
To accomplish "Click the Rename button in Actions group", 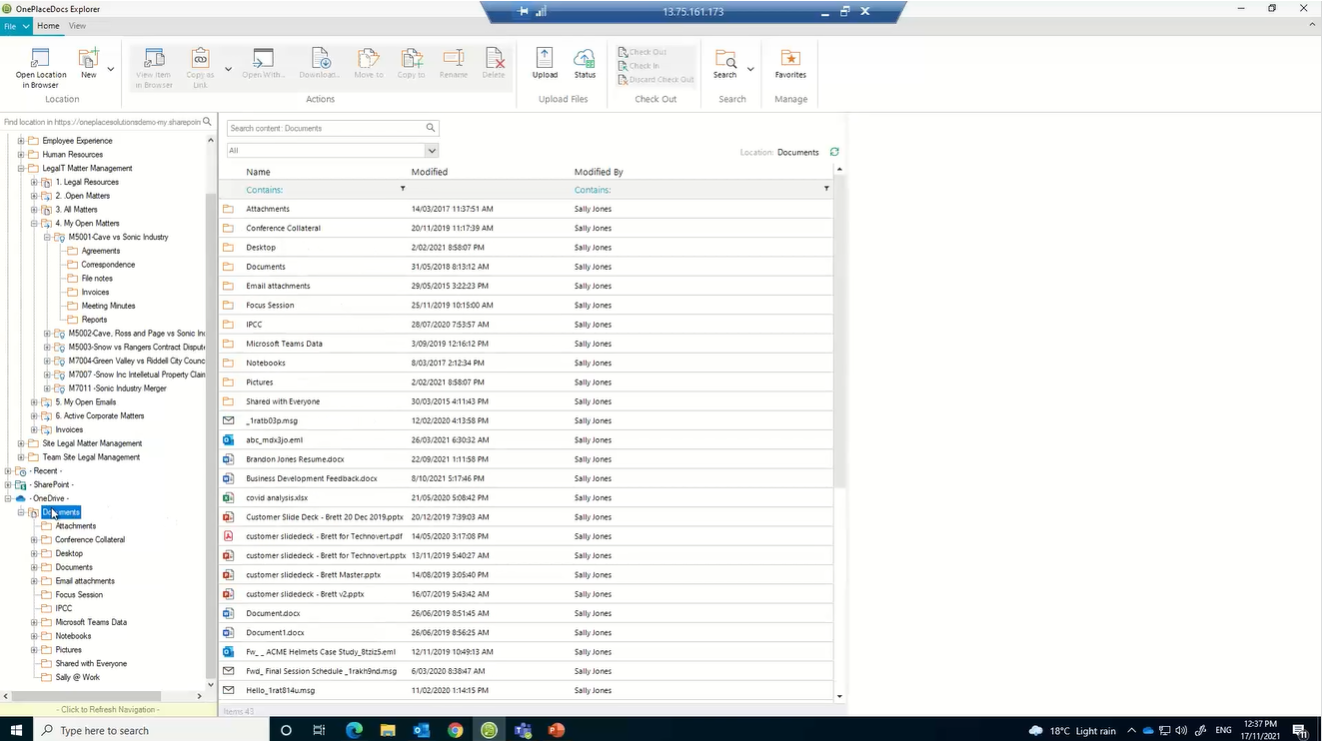I will point(453,60).
